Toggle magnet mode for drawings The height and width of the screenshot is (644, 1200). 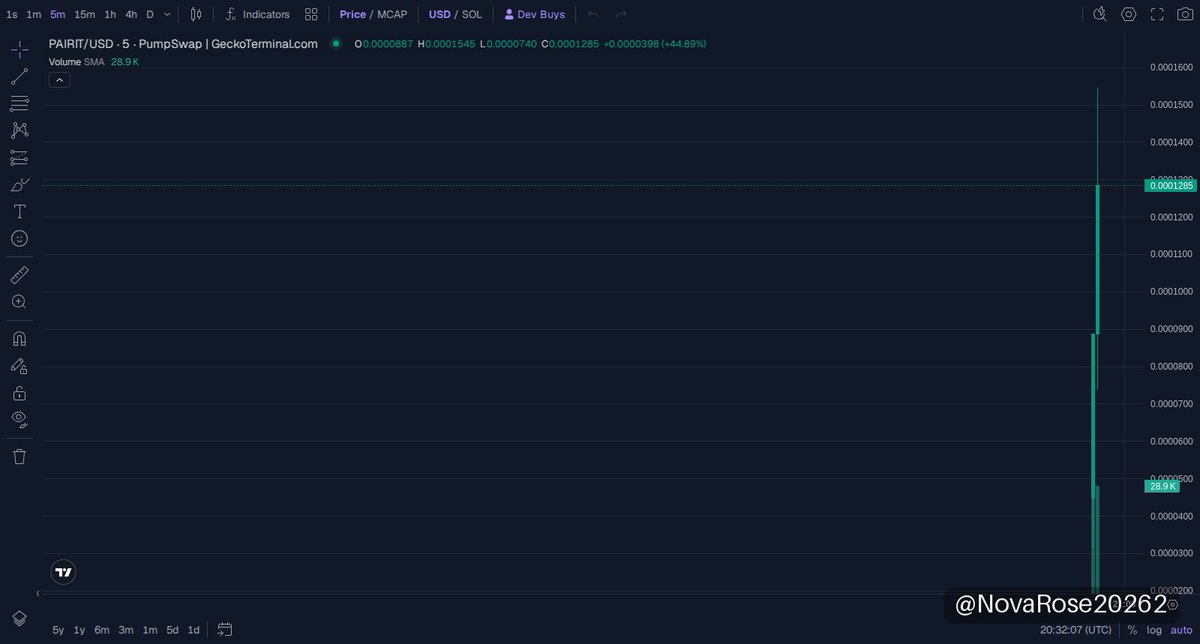(x=19, y=339)
